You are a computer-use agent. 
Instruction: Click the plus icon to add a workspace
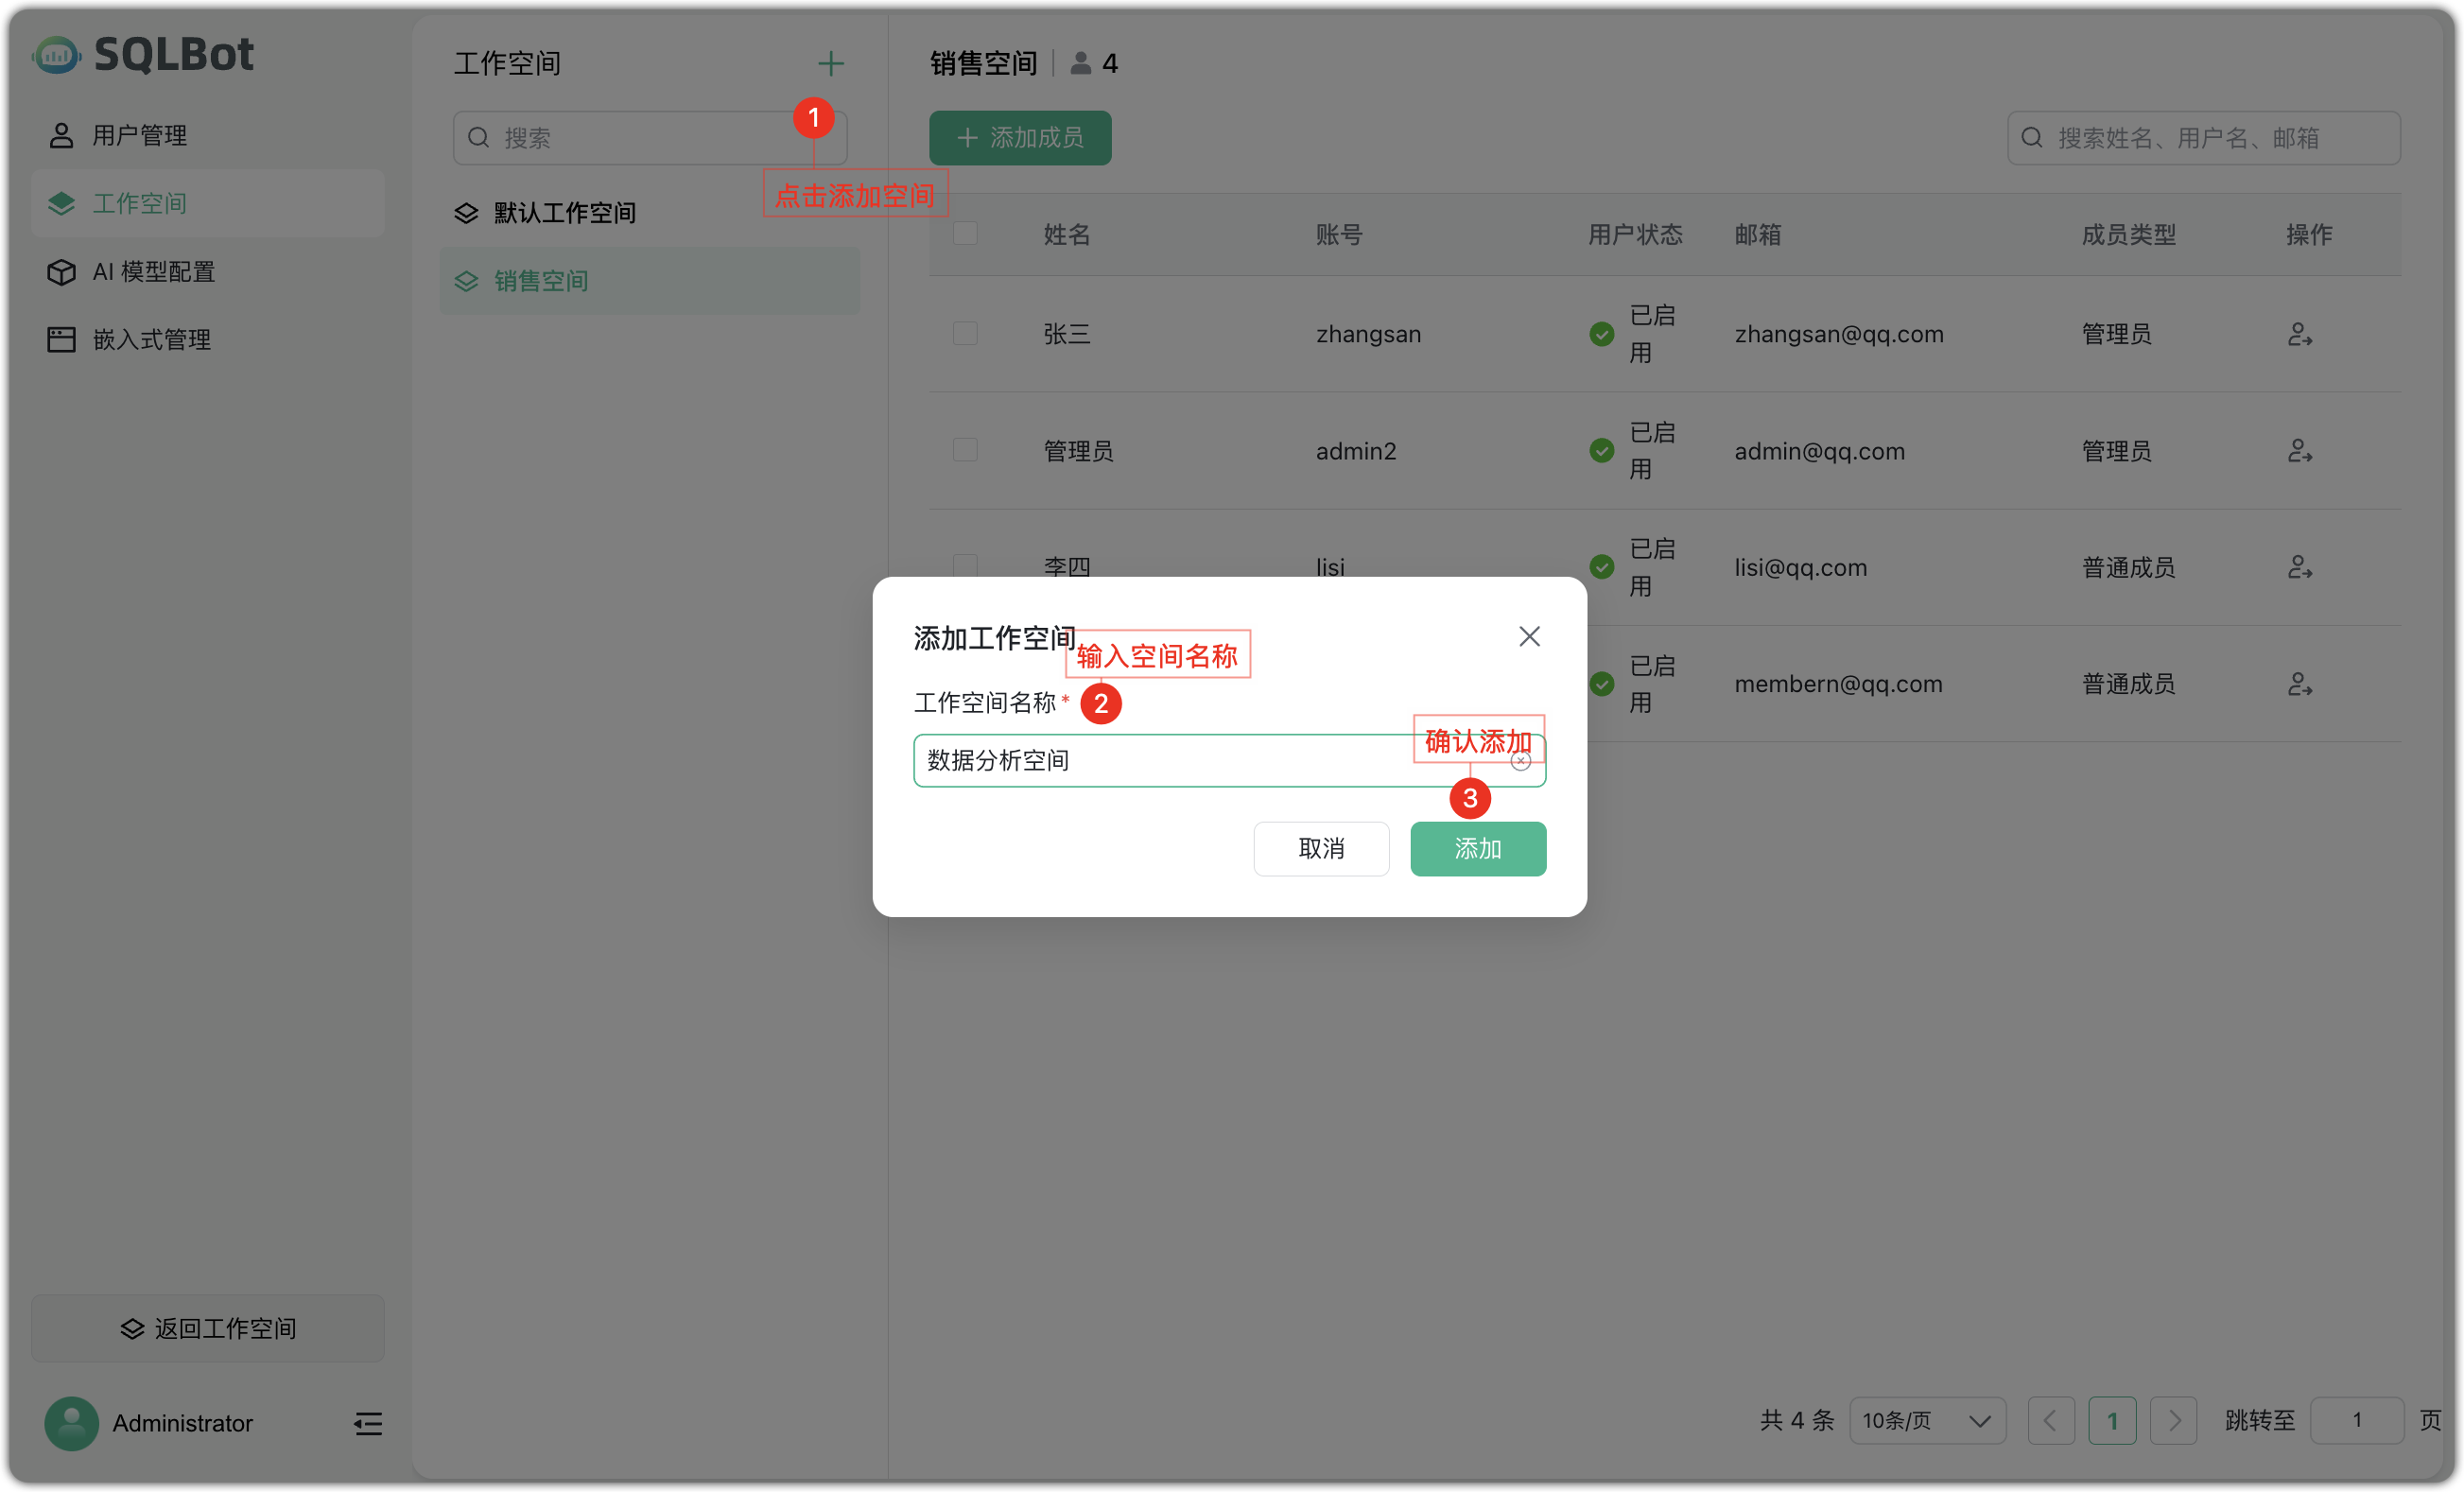pos(830,63)
